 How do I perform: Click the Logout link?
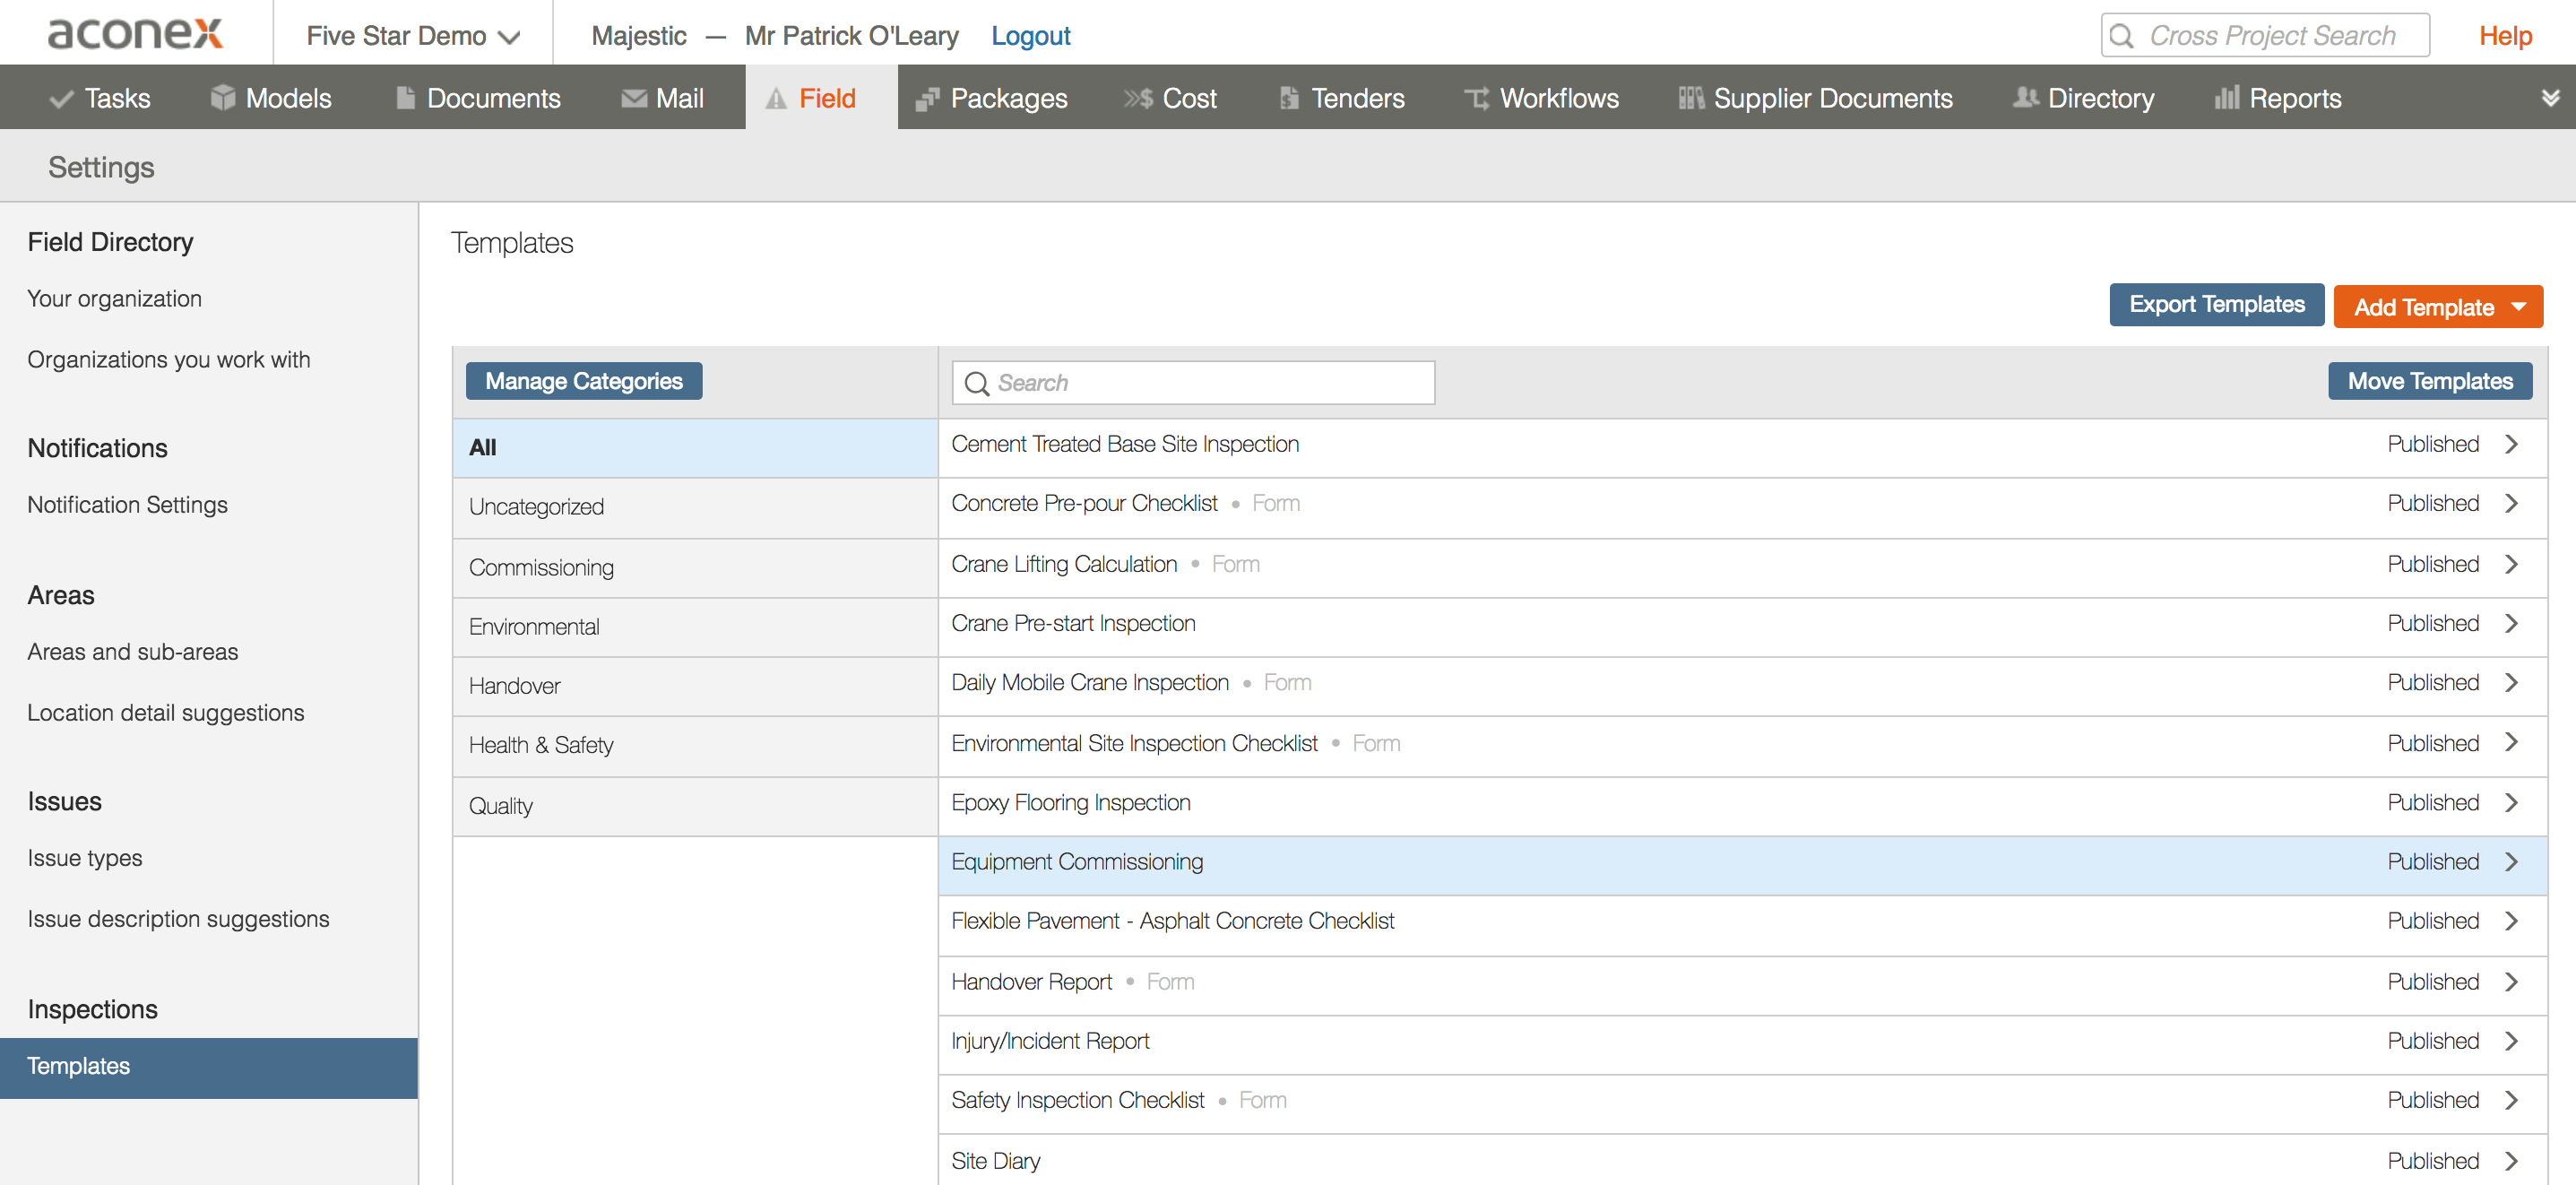point(1030,36)
